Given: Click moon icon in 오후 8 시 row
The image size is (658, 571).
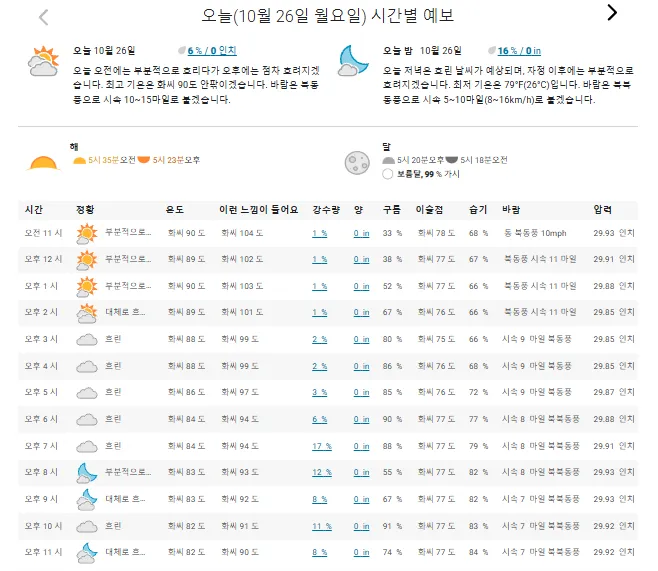Looking at the screenshot, I should [x=87, y=473].
